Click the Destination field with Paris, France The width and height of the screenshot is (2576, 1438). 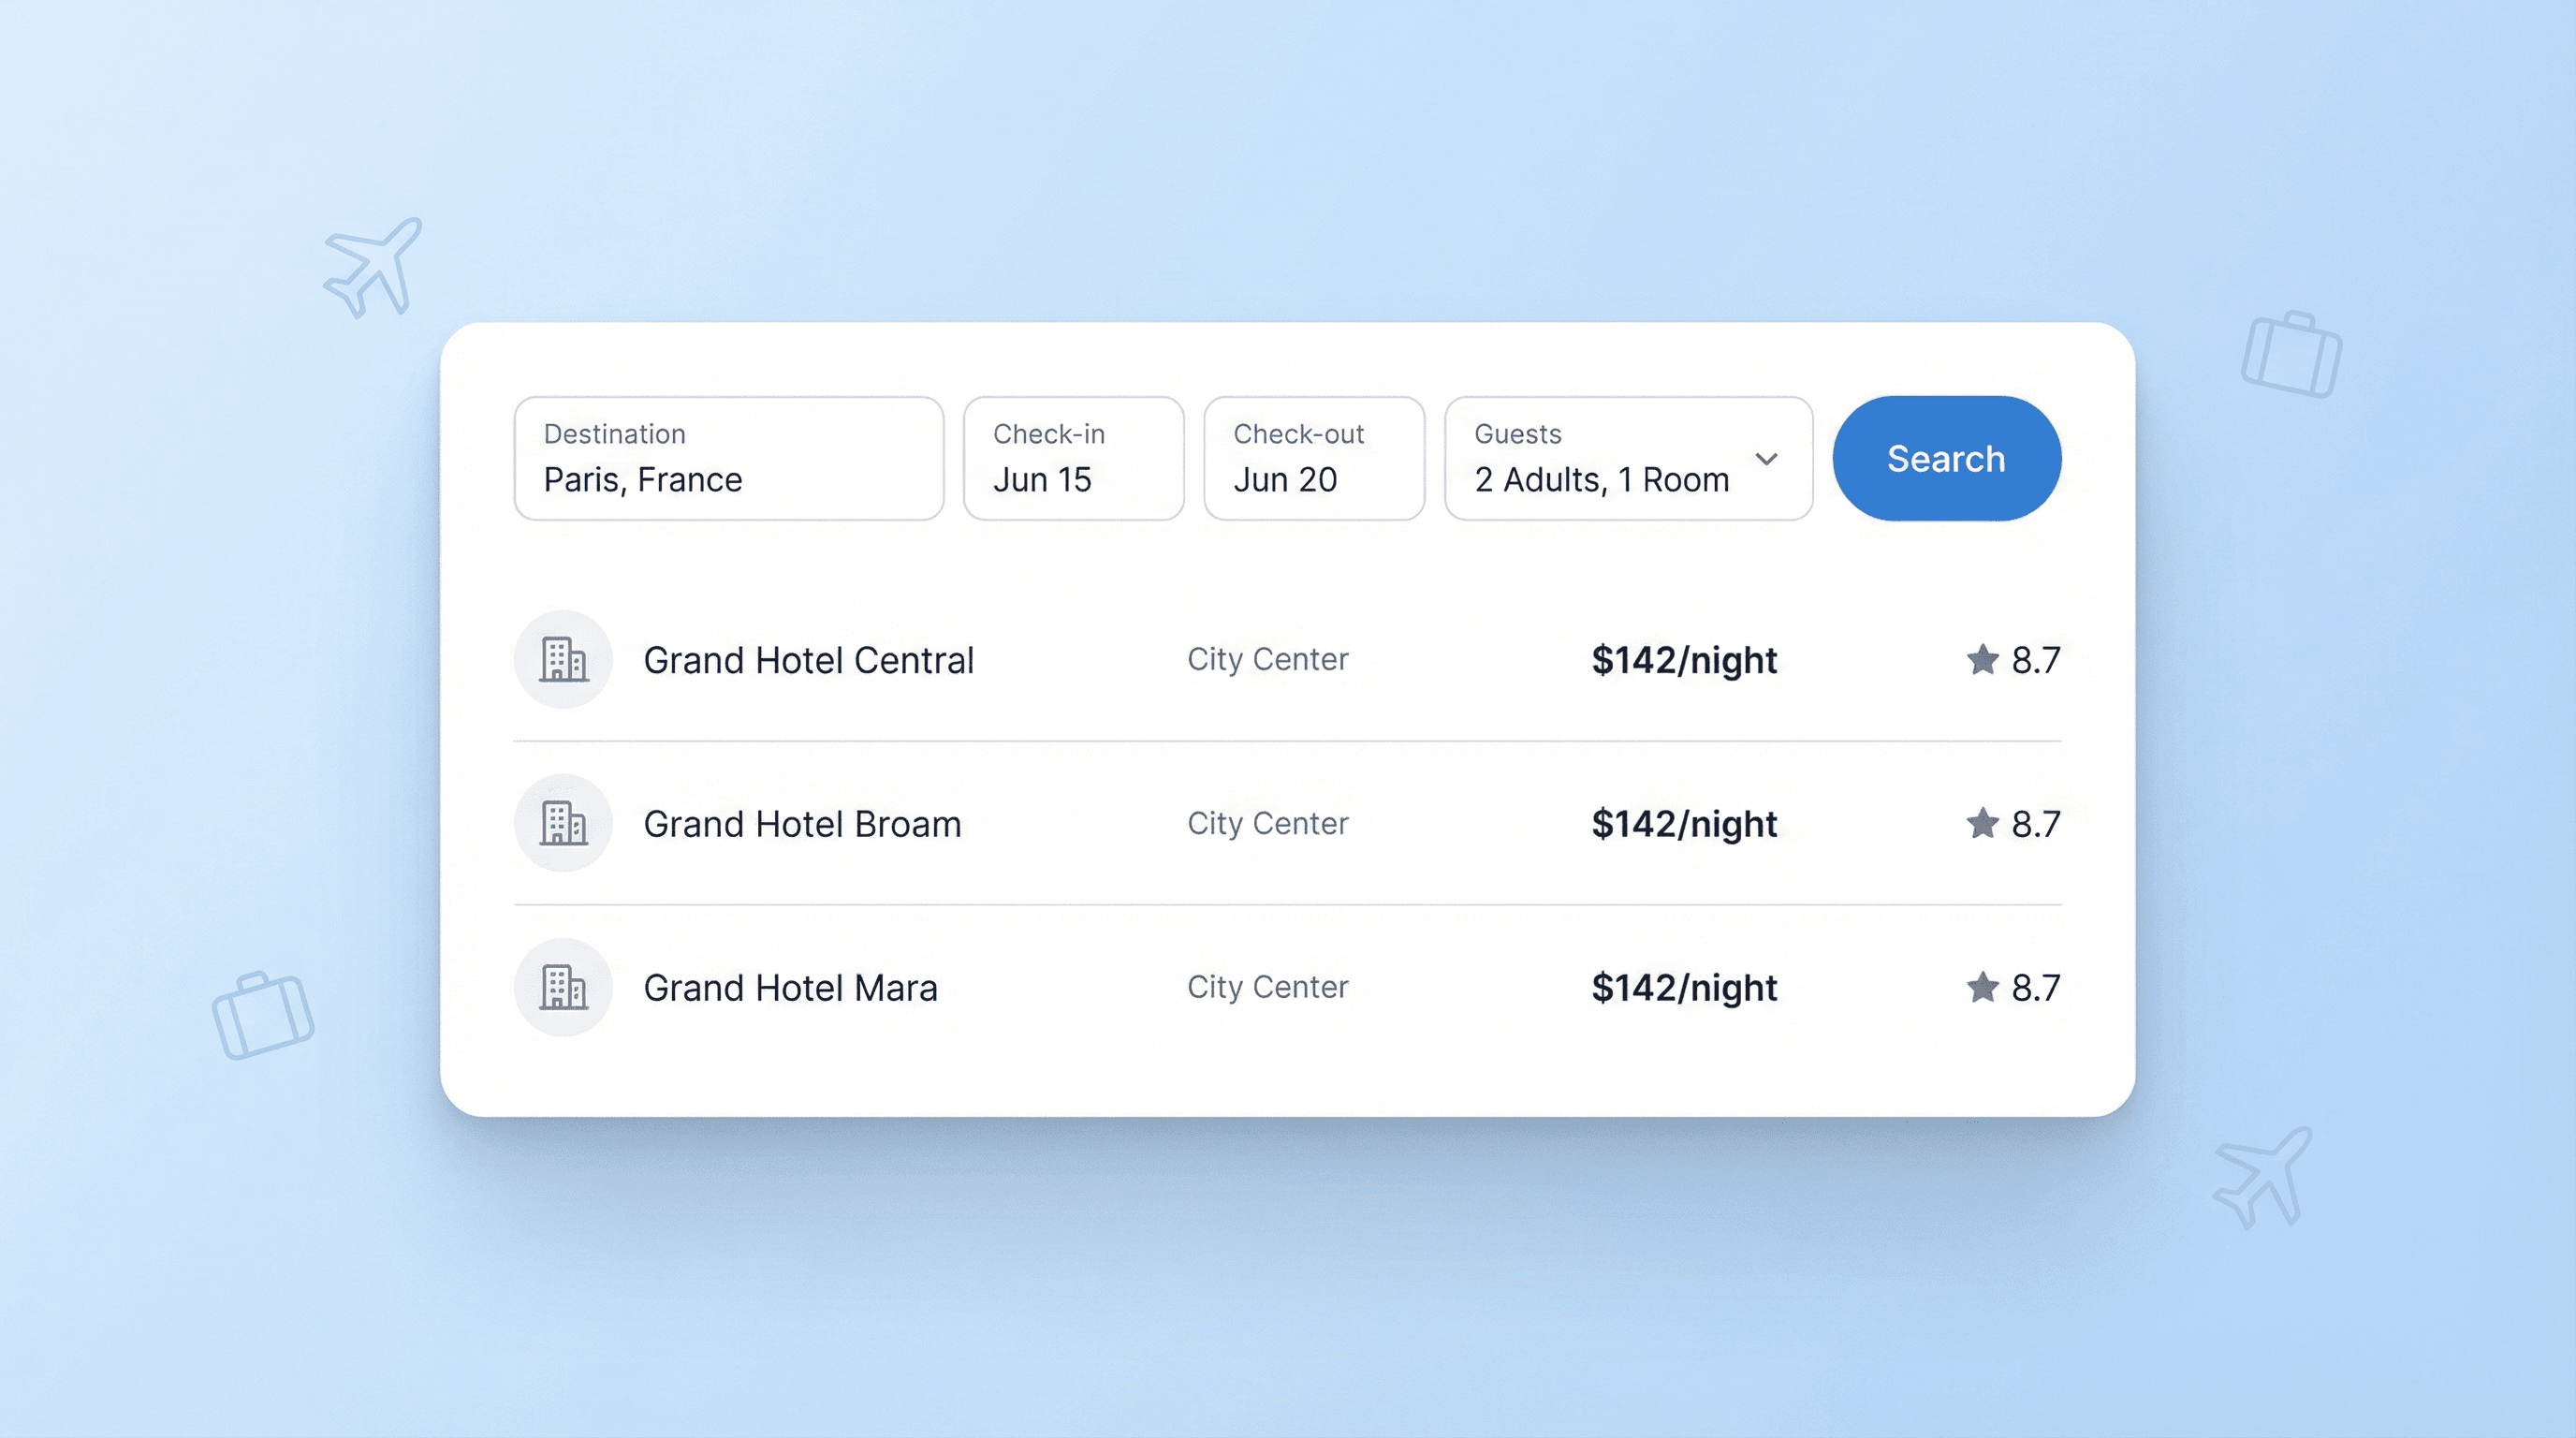[x=728, y=459]
